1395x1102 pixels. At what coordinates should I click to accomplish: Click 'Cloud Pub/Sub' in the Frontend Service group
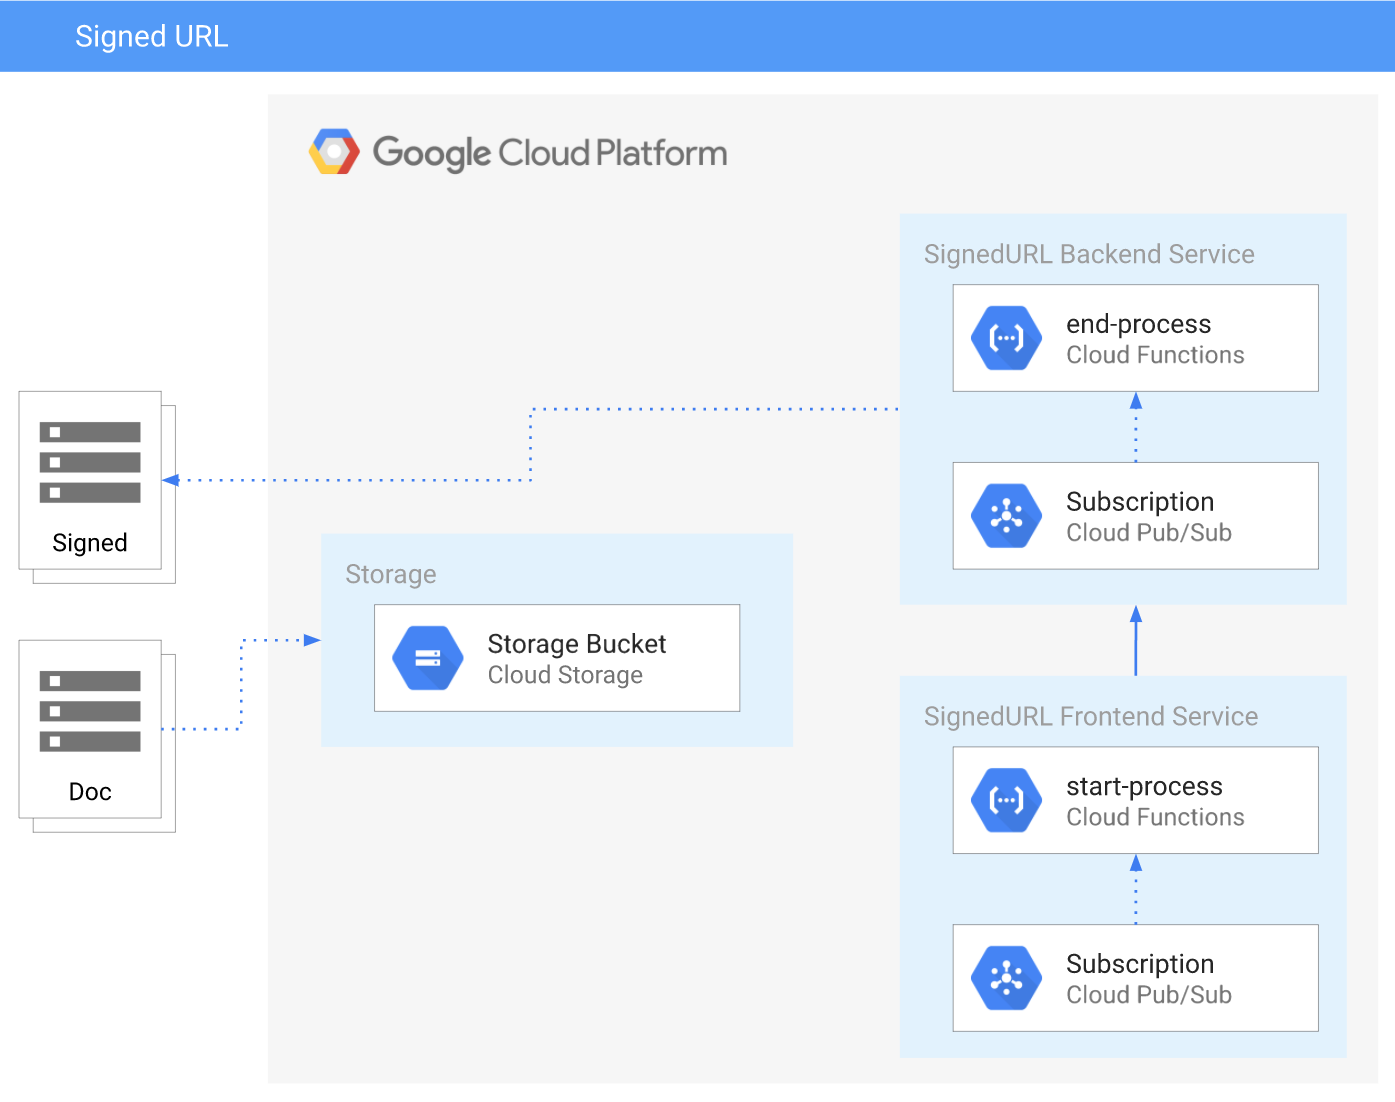[x=1149, y=995]
